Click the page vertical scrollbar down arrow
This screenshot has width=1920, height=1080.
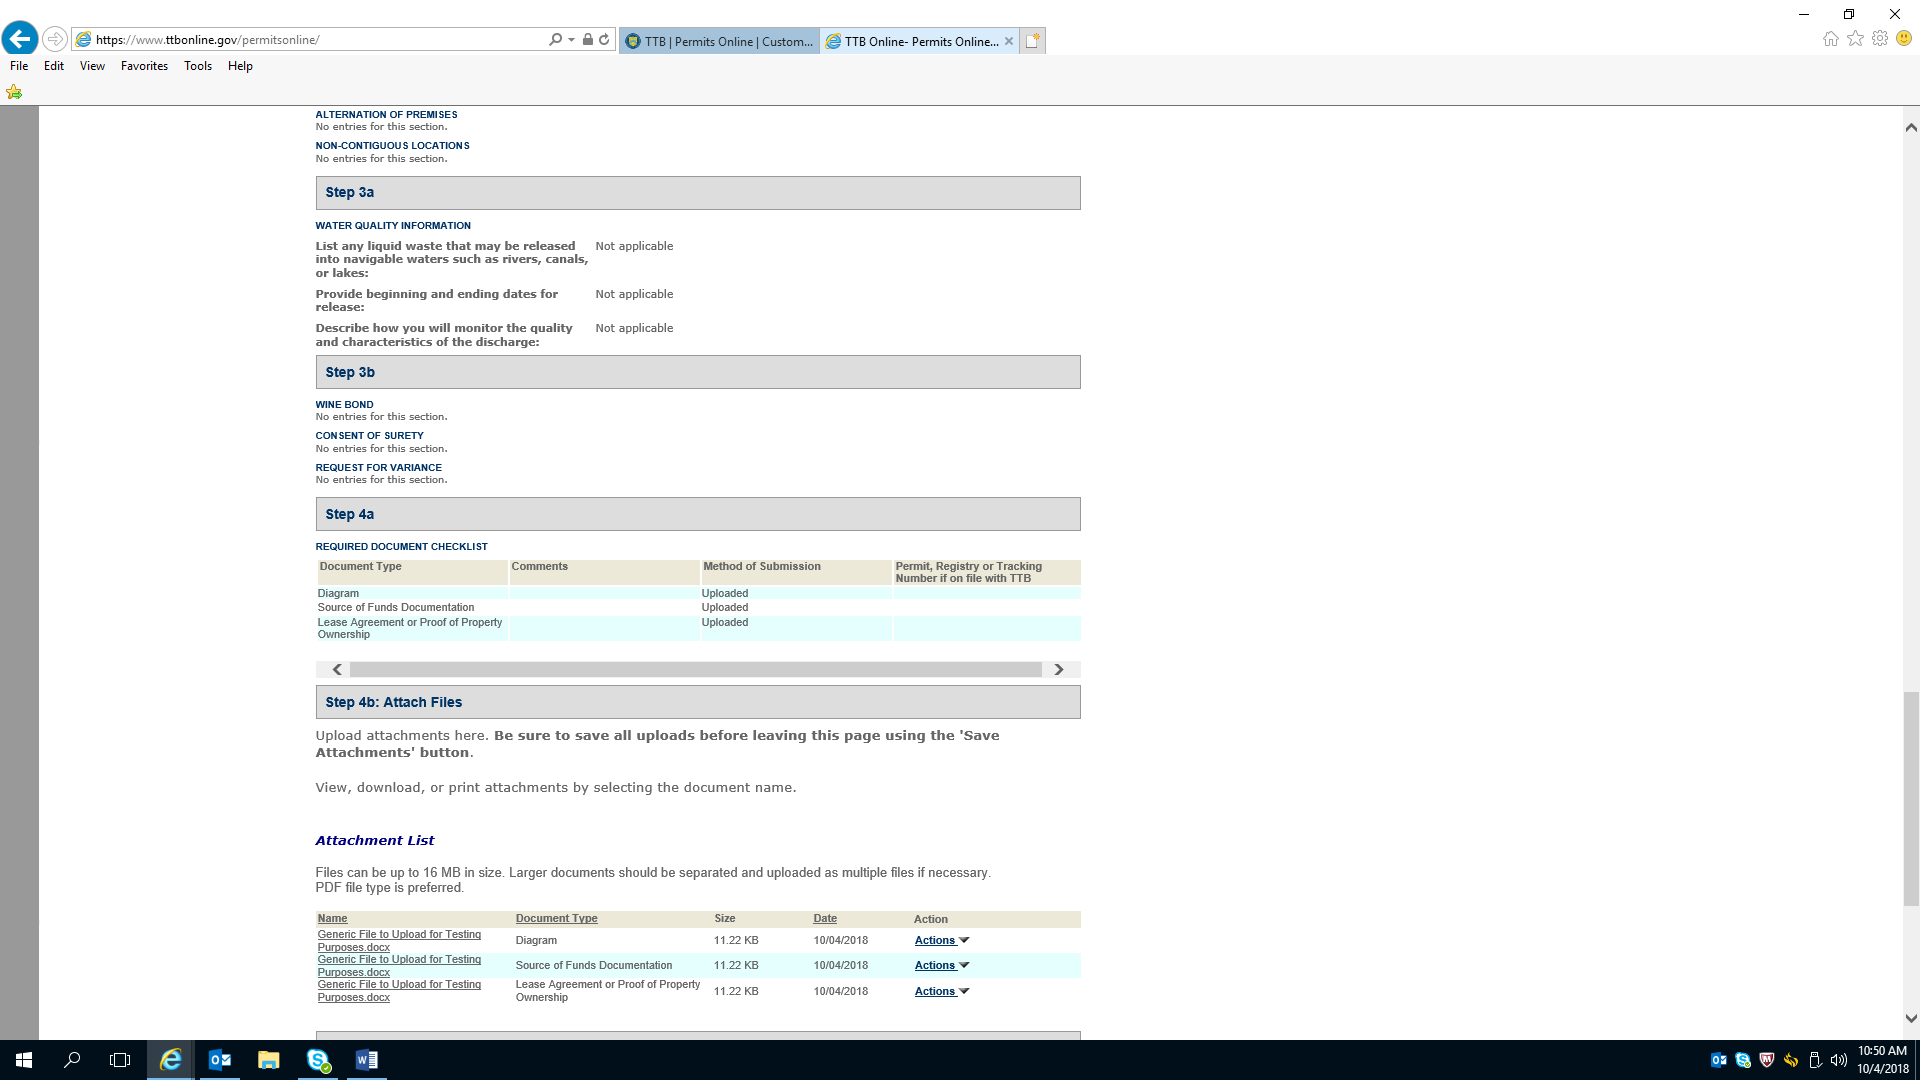point(1910,1018)
